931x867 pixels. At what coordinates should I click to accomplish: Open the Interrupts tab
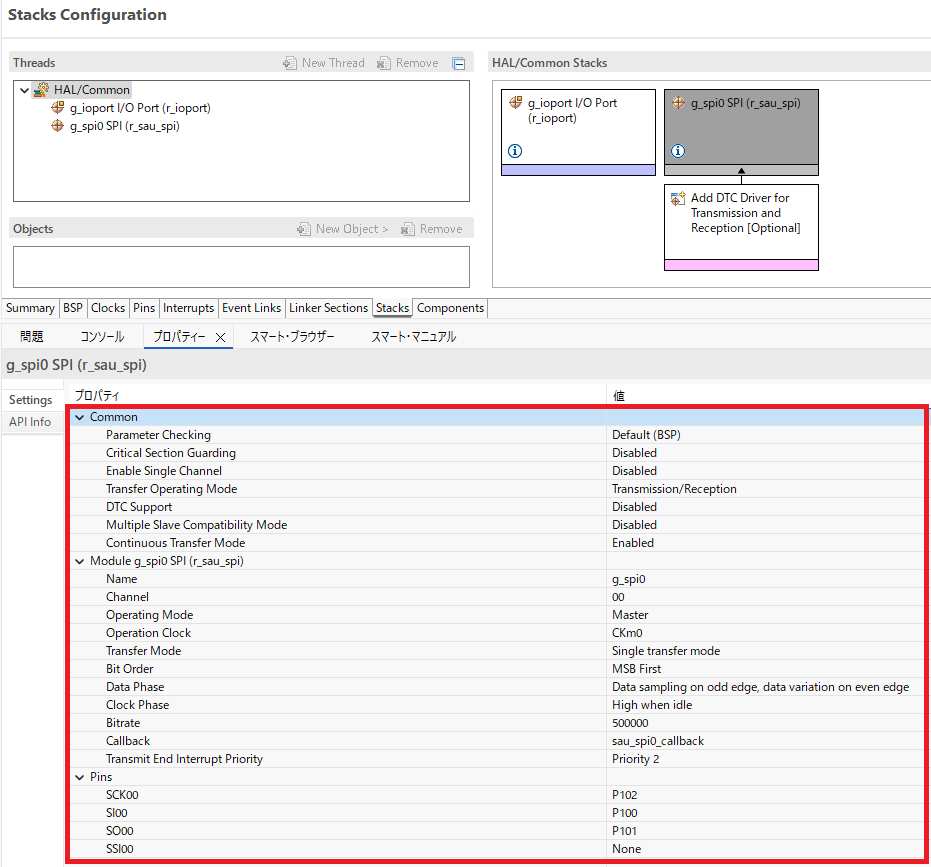(188, 308)
